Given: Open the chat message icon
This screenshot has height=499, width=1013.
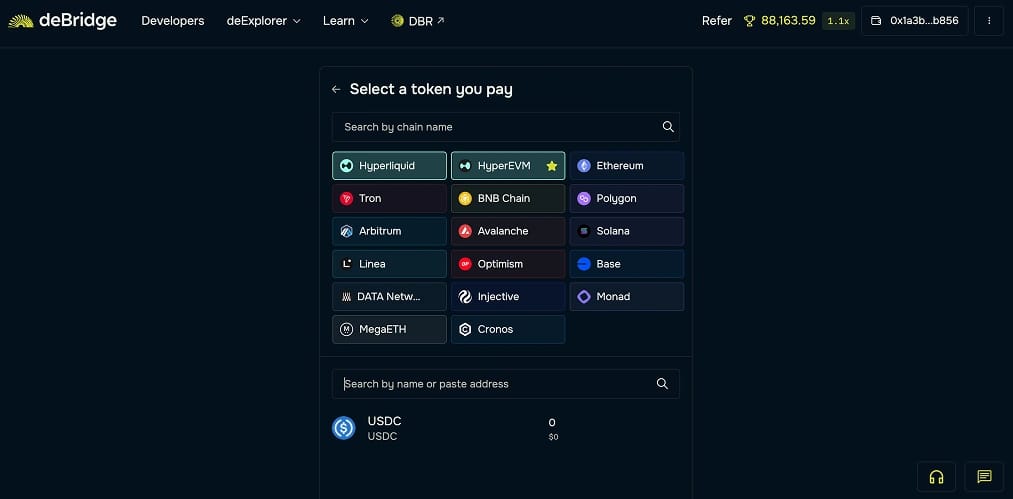Looking at the screenshot, I should point(984,477).
